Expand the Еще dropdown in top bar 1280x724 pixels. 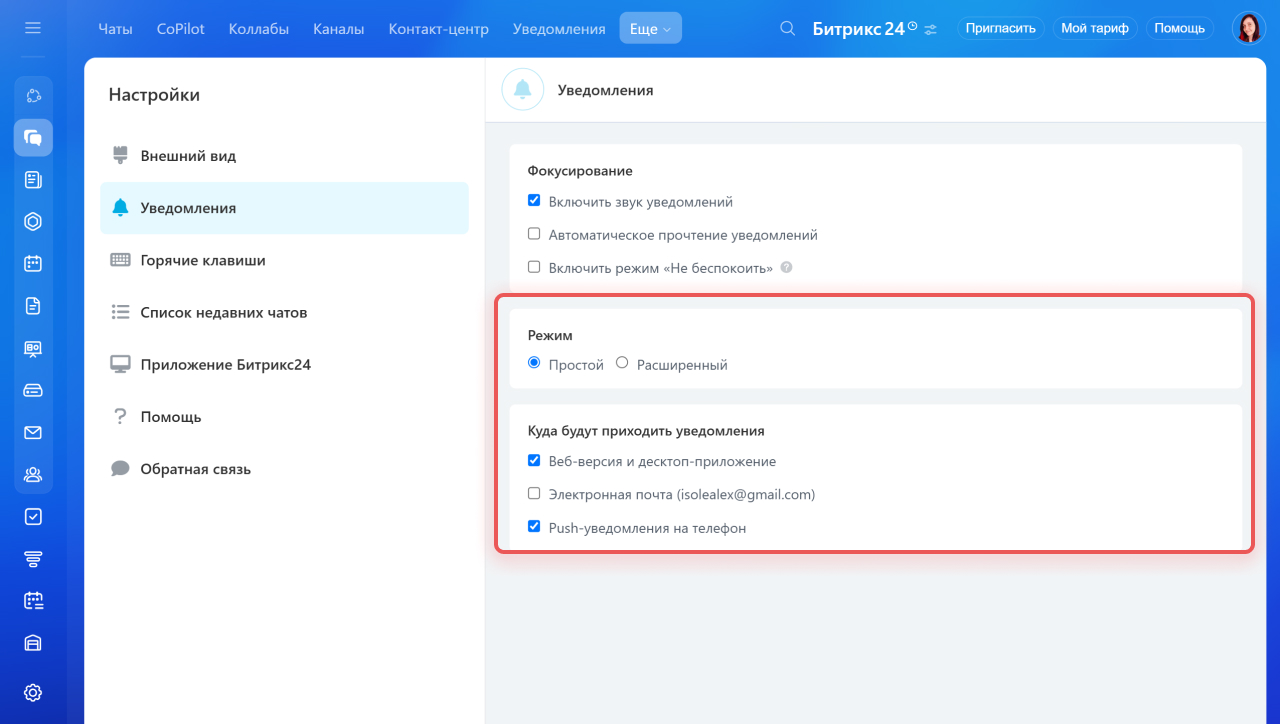[x=651, y=28]
